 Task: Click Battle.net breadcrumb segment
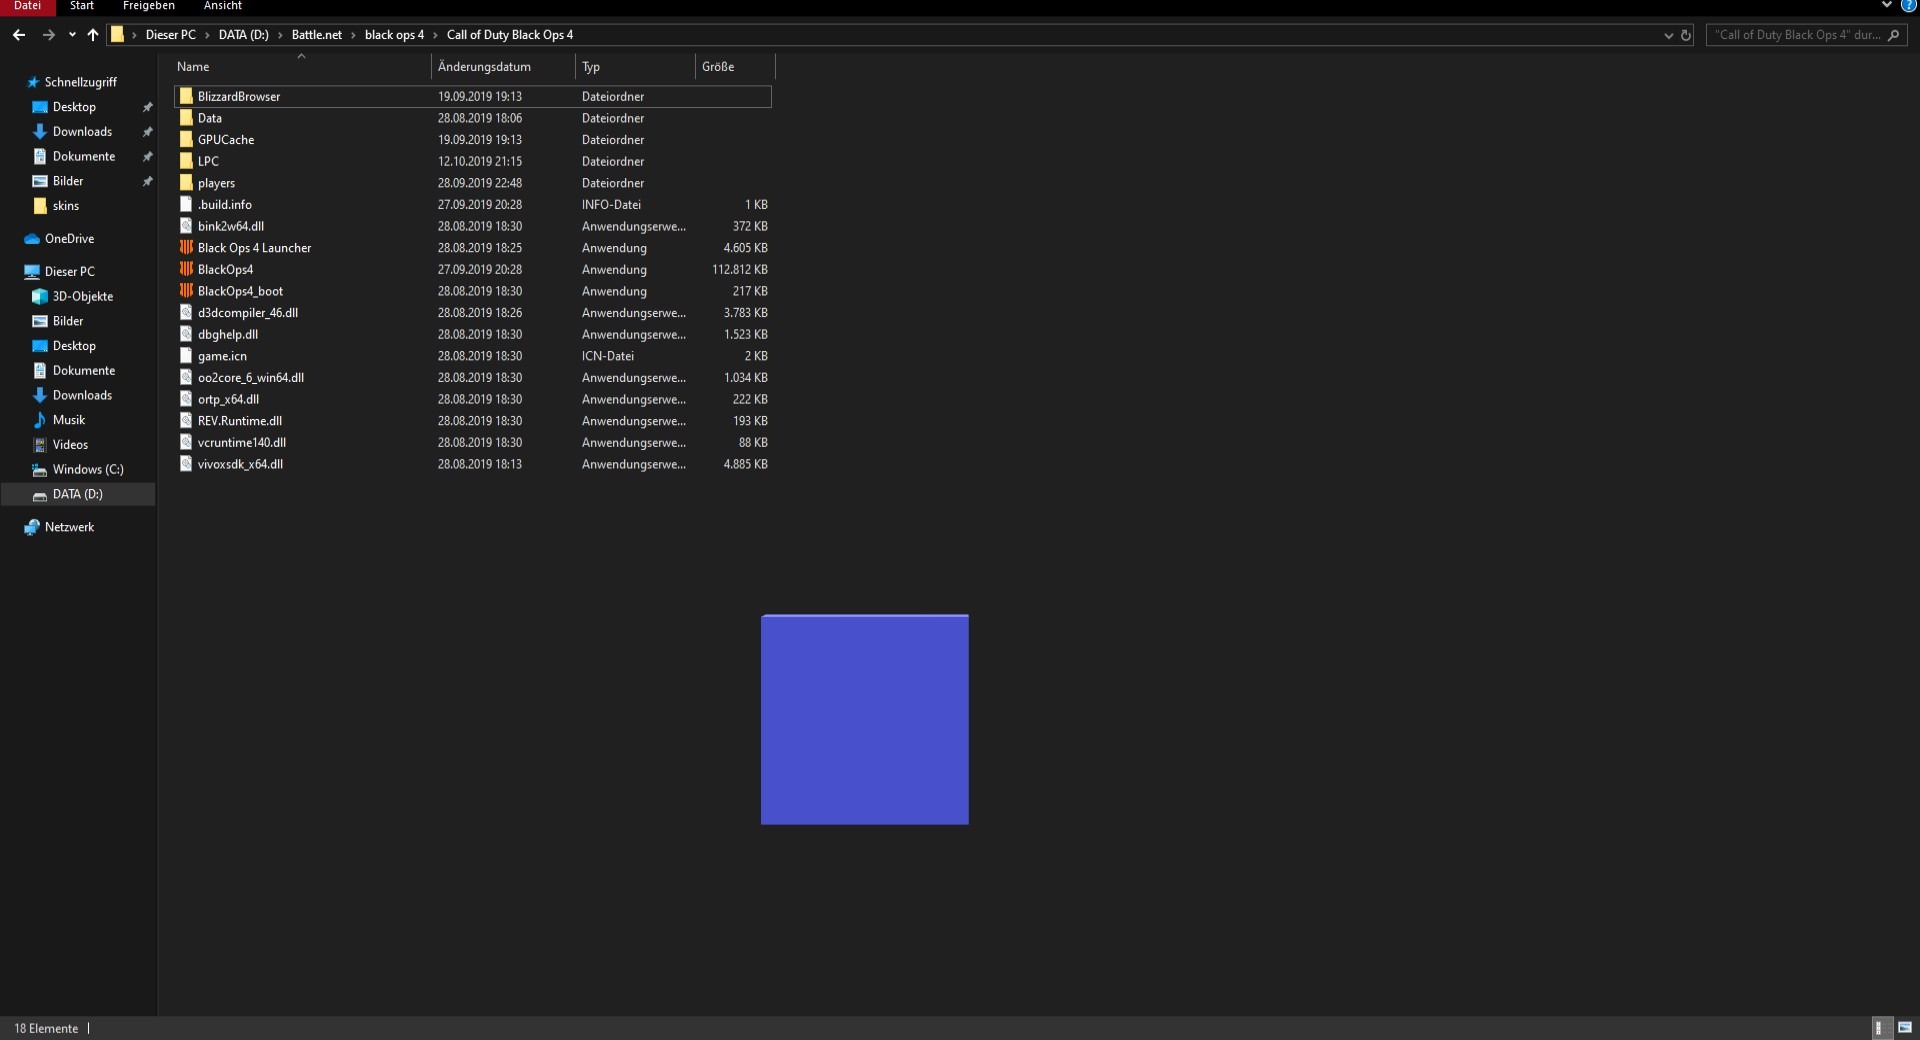317,35
